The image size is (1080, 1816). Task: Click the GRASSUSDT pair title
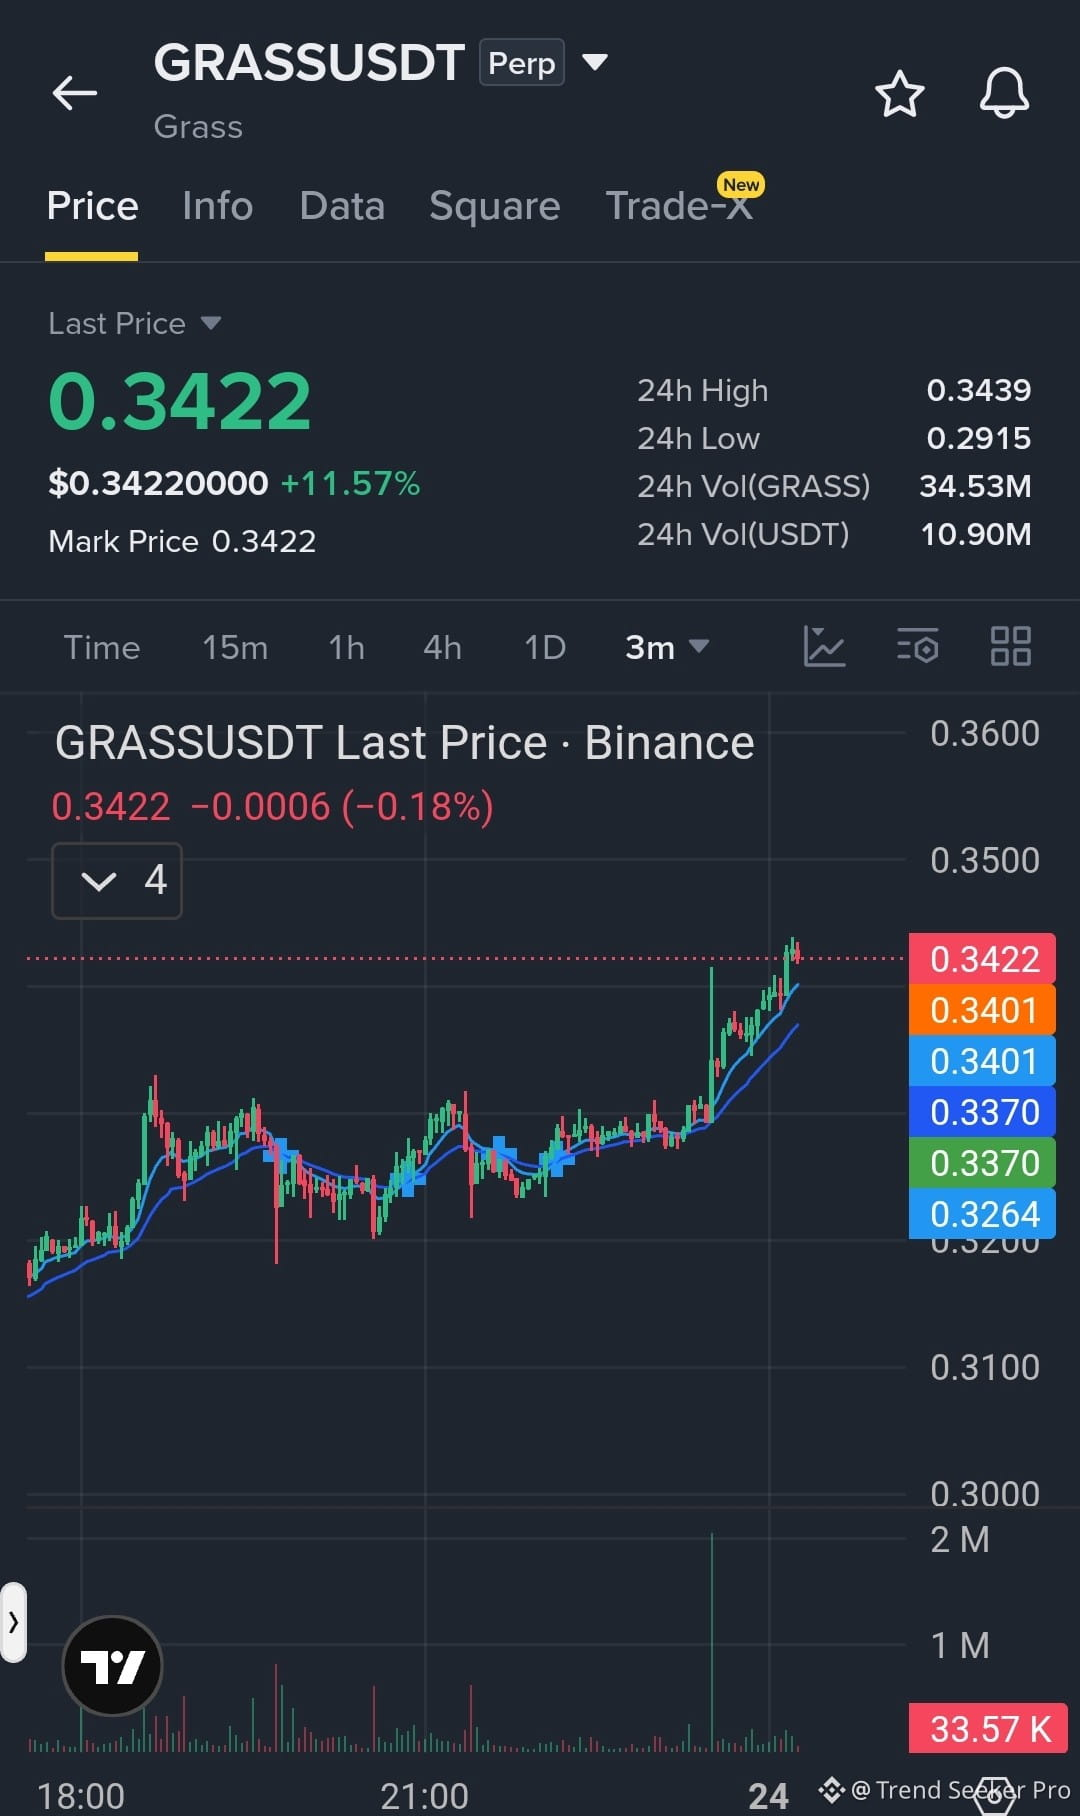tap(309, 63)
